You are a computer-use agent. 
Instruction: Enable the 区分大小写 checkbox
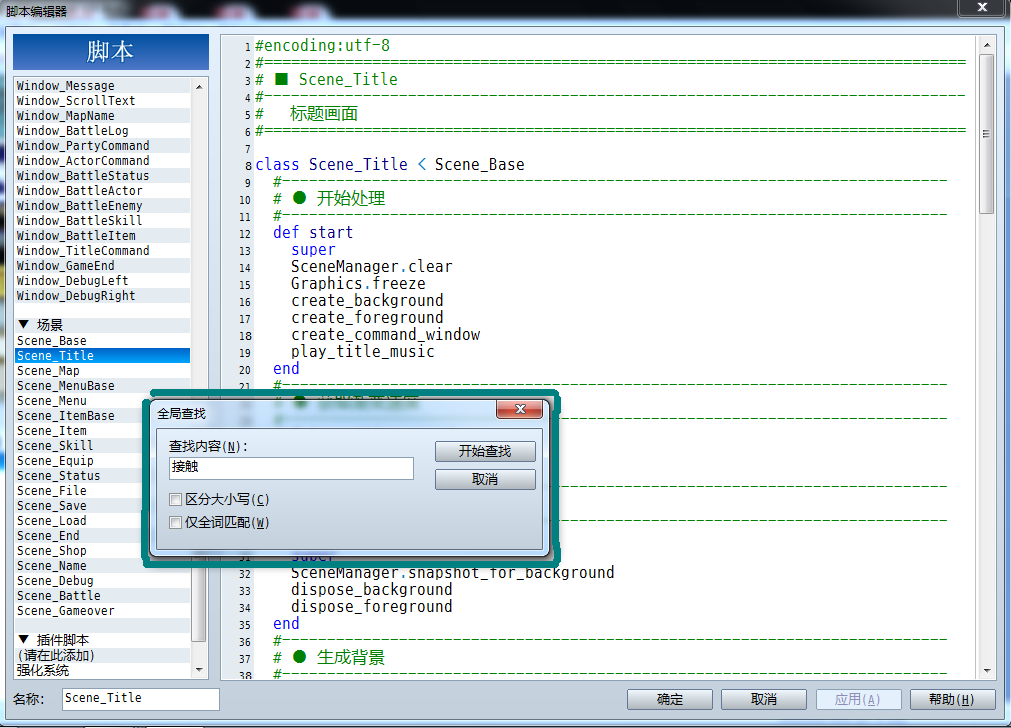coord(175,500)
